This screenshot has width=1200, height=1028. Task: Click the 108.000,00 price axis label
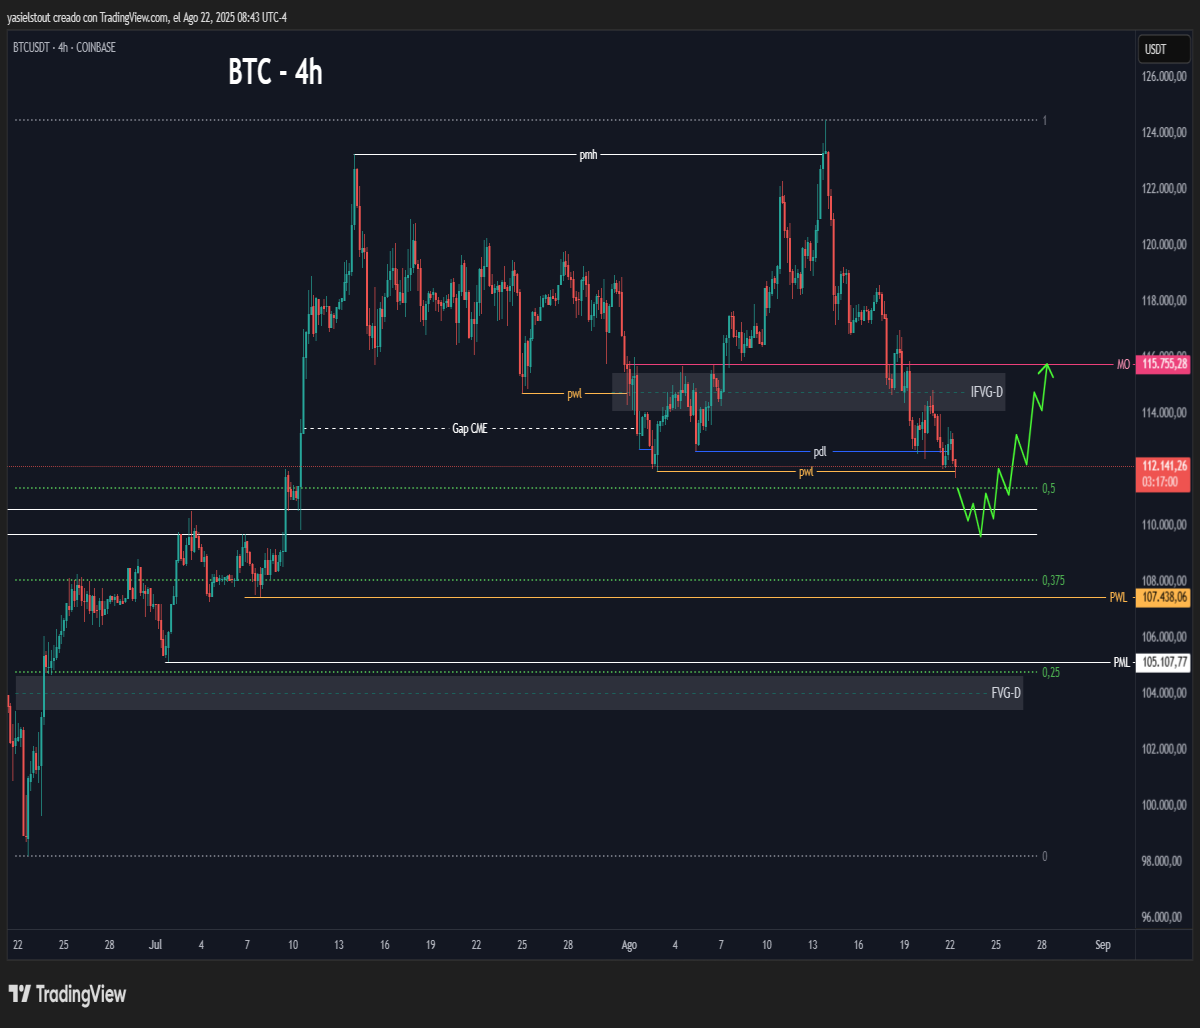point(1165,580)
